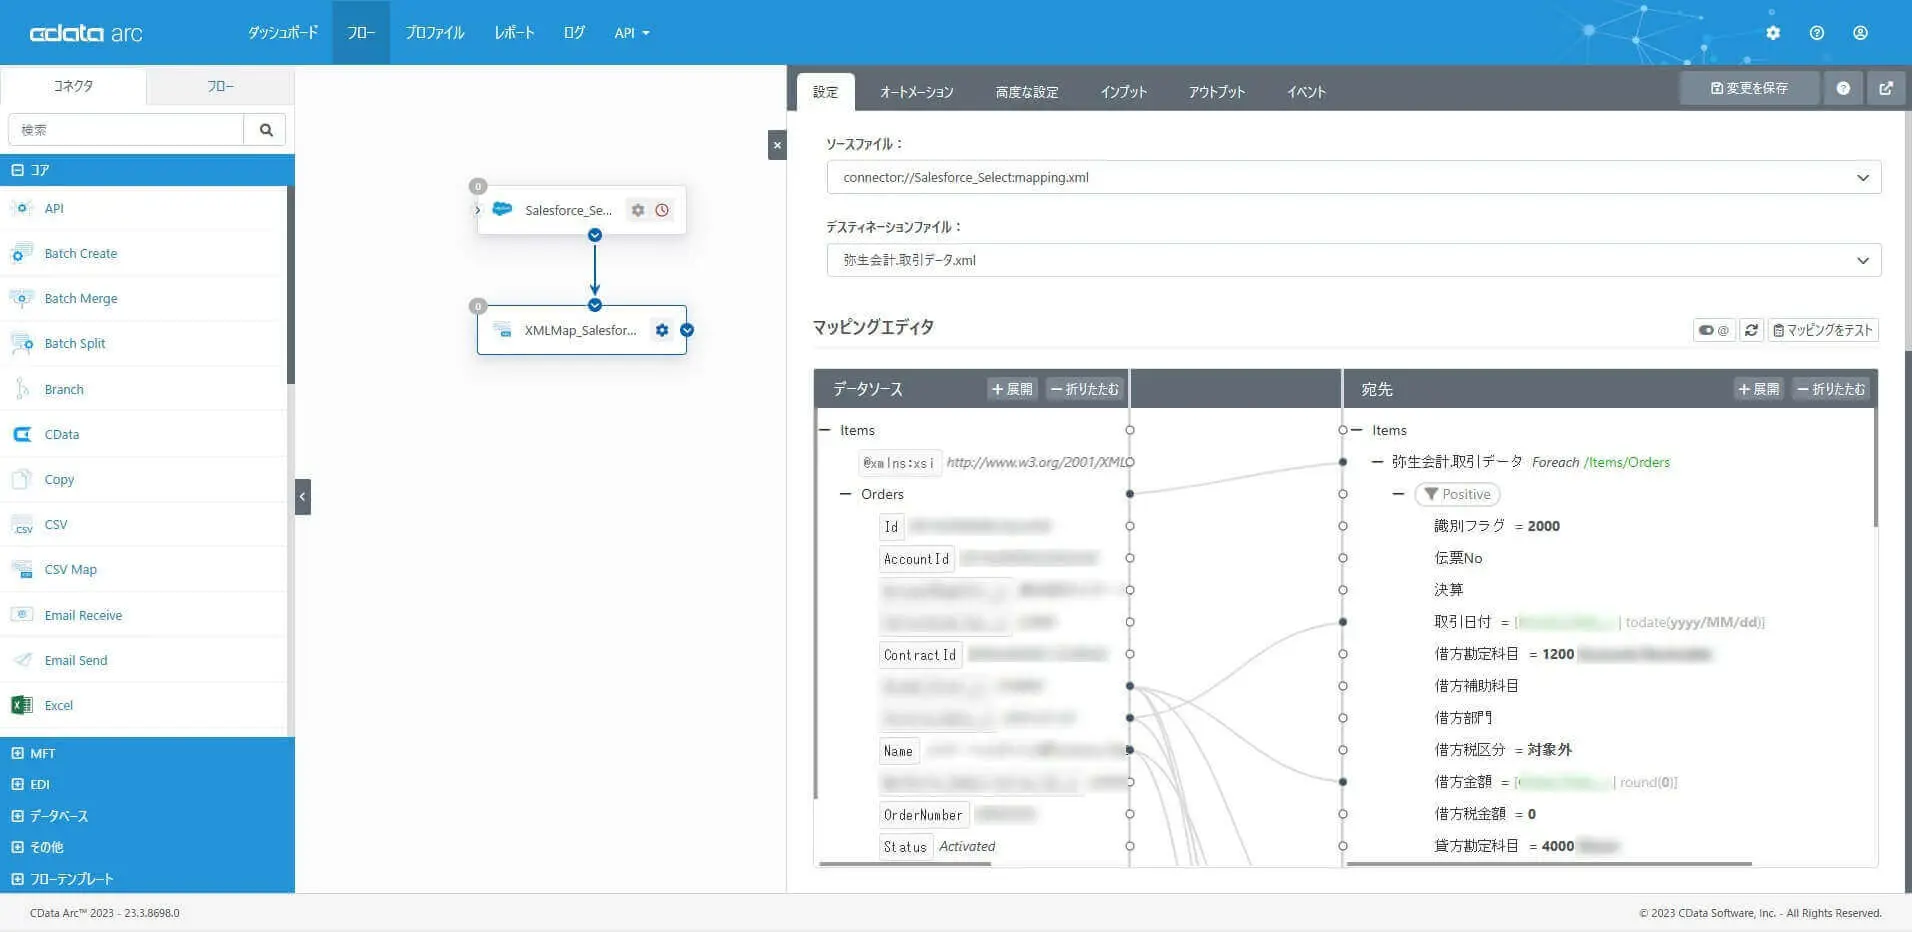Open the user account icon
The width and height of the screenshot is (1912, 932).
pos(1860,33)
